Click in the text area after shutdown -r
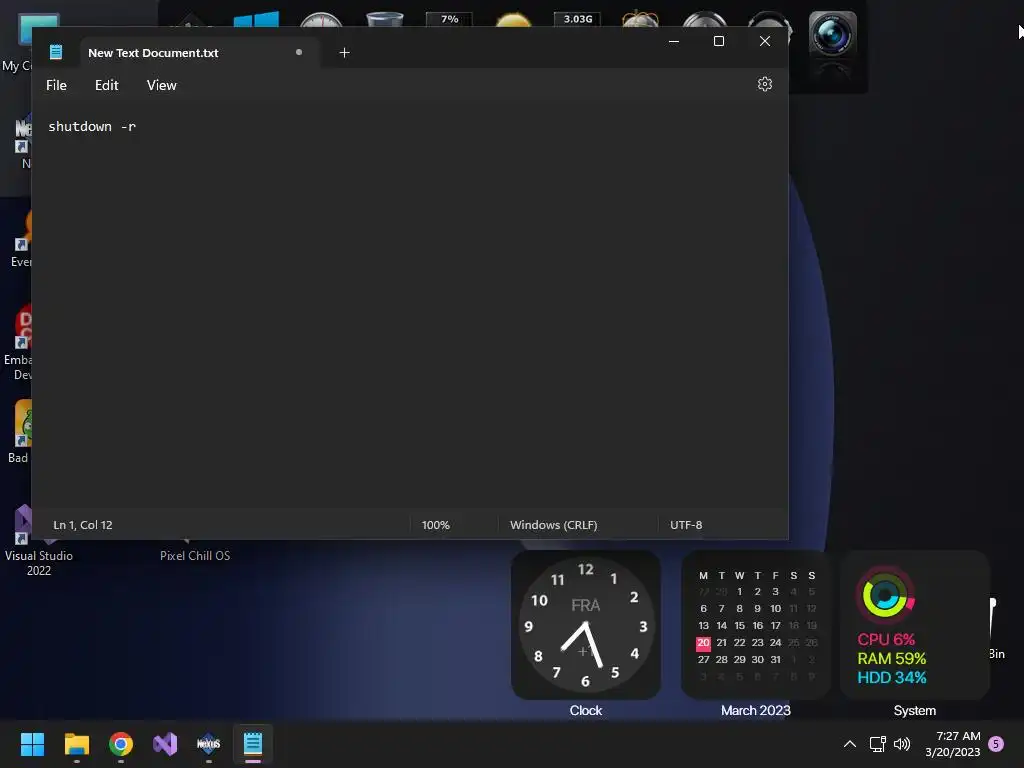 (138, 127)
